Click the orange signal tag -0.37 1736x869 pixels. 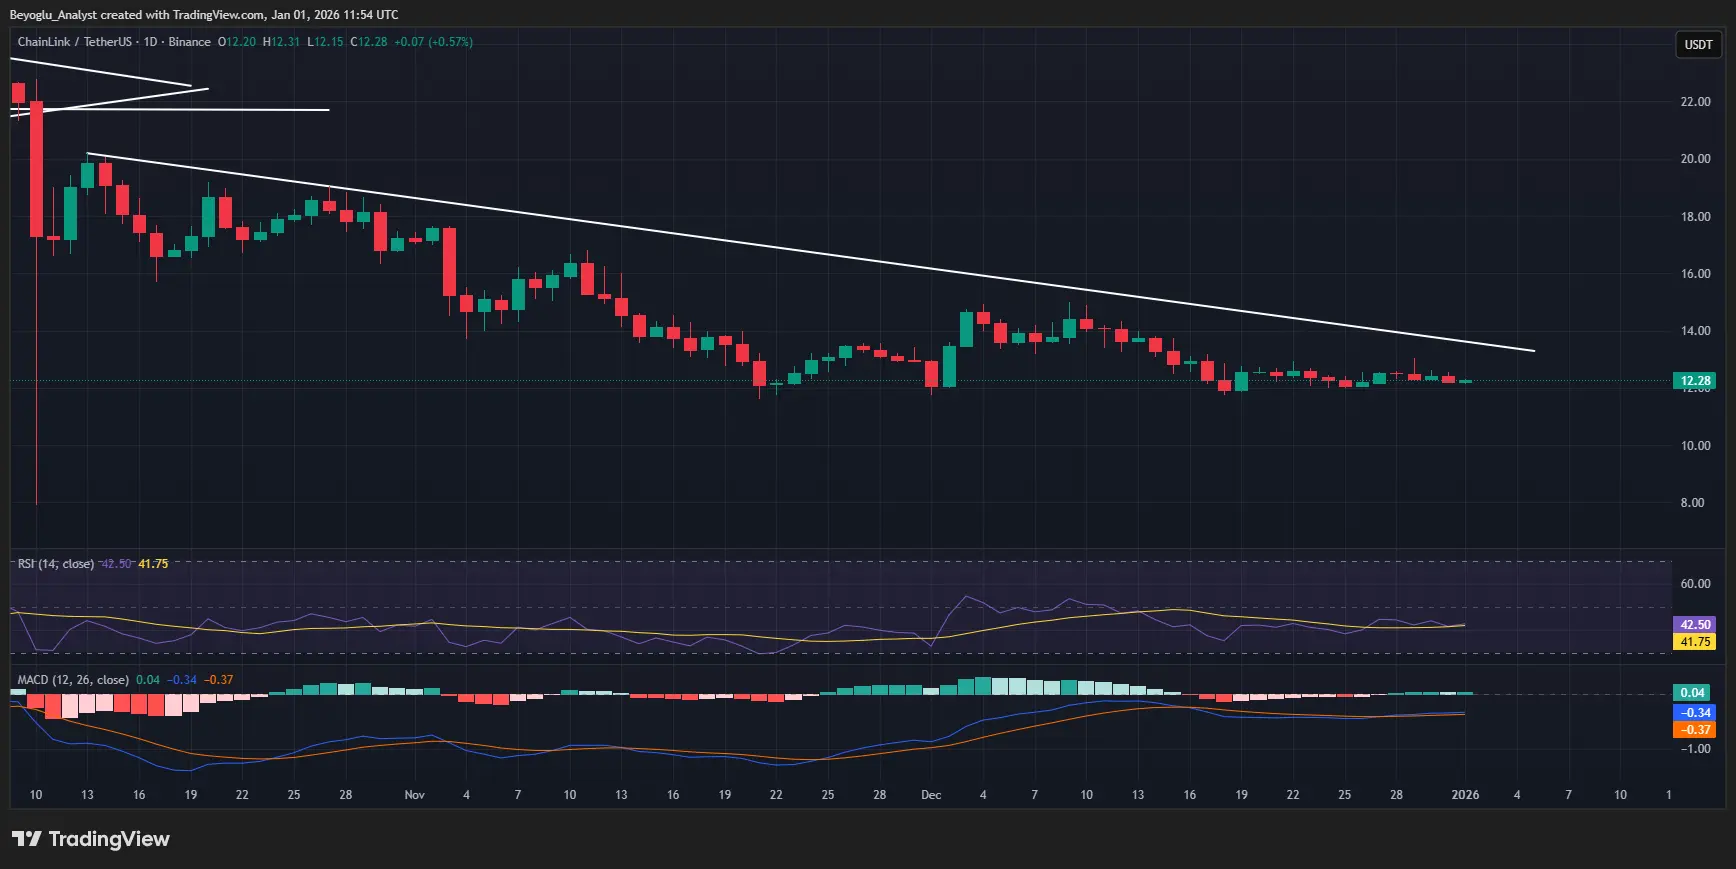point(1694,730)
